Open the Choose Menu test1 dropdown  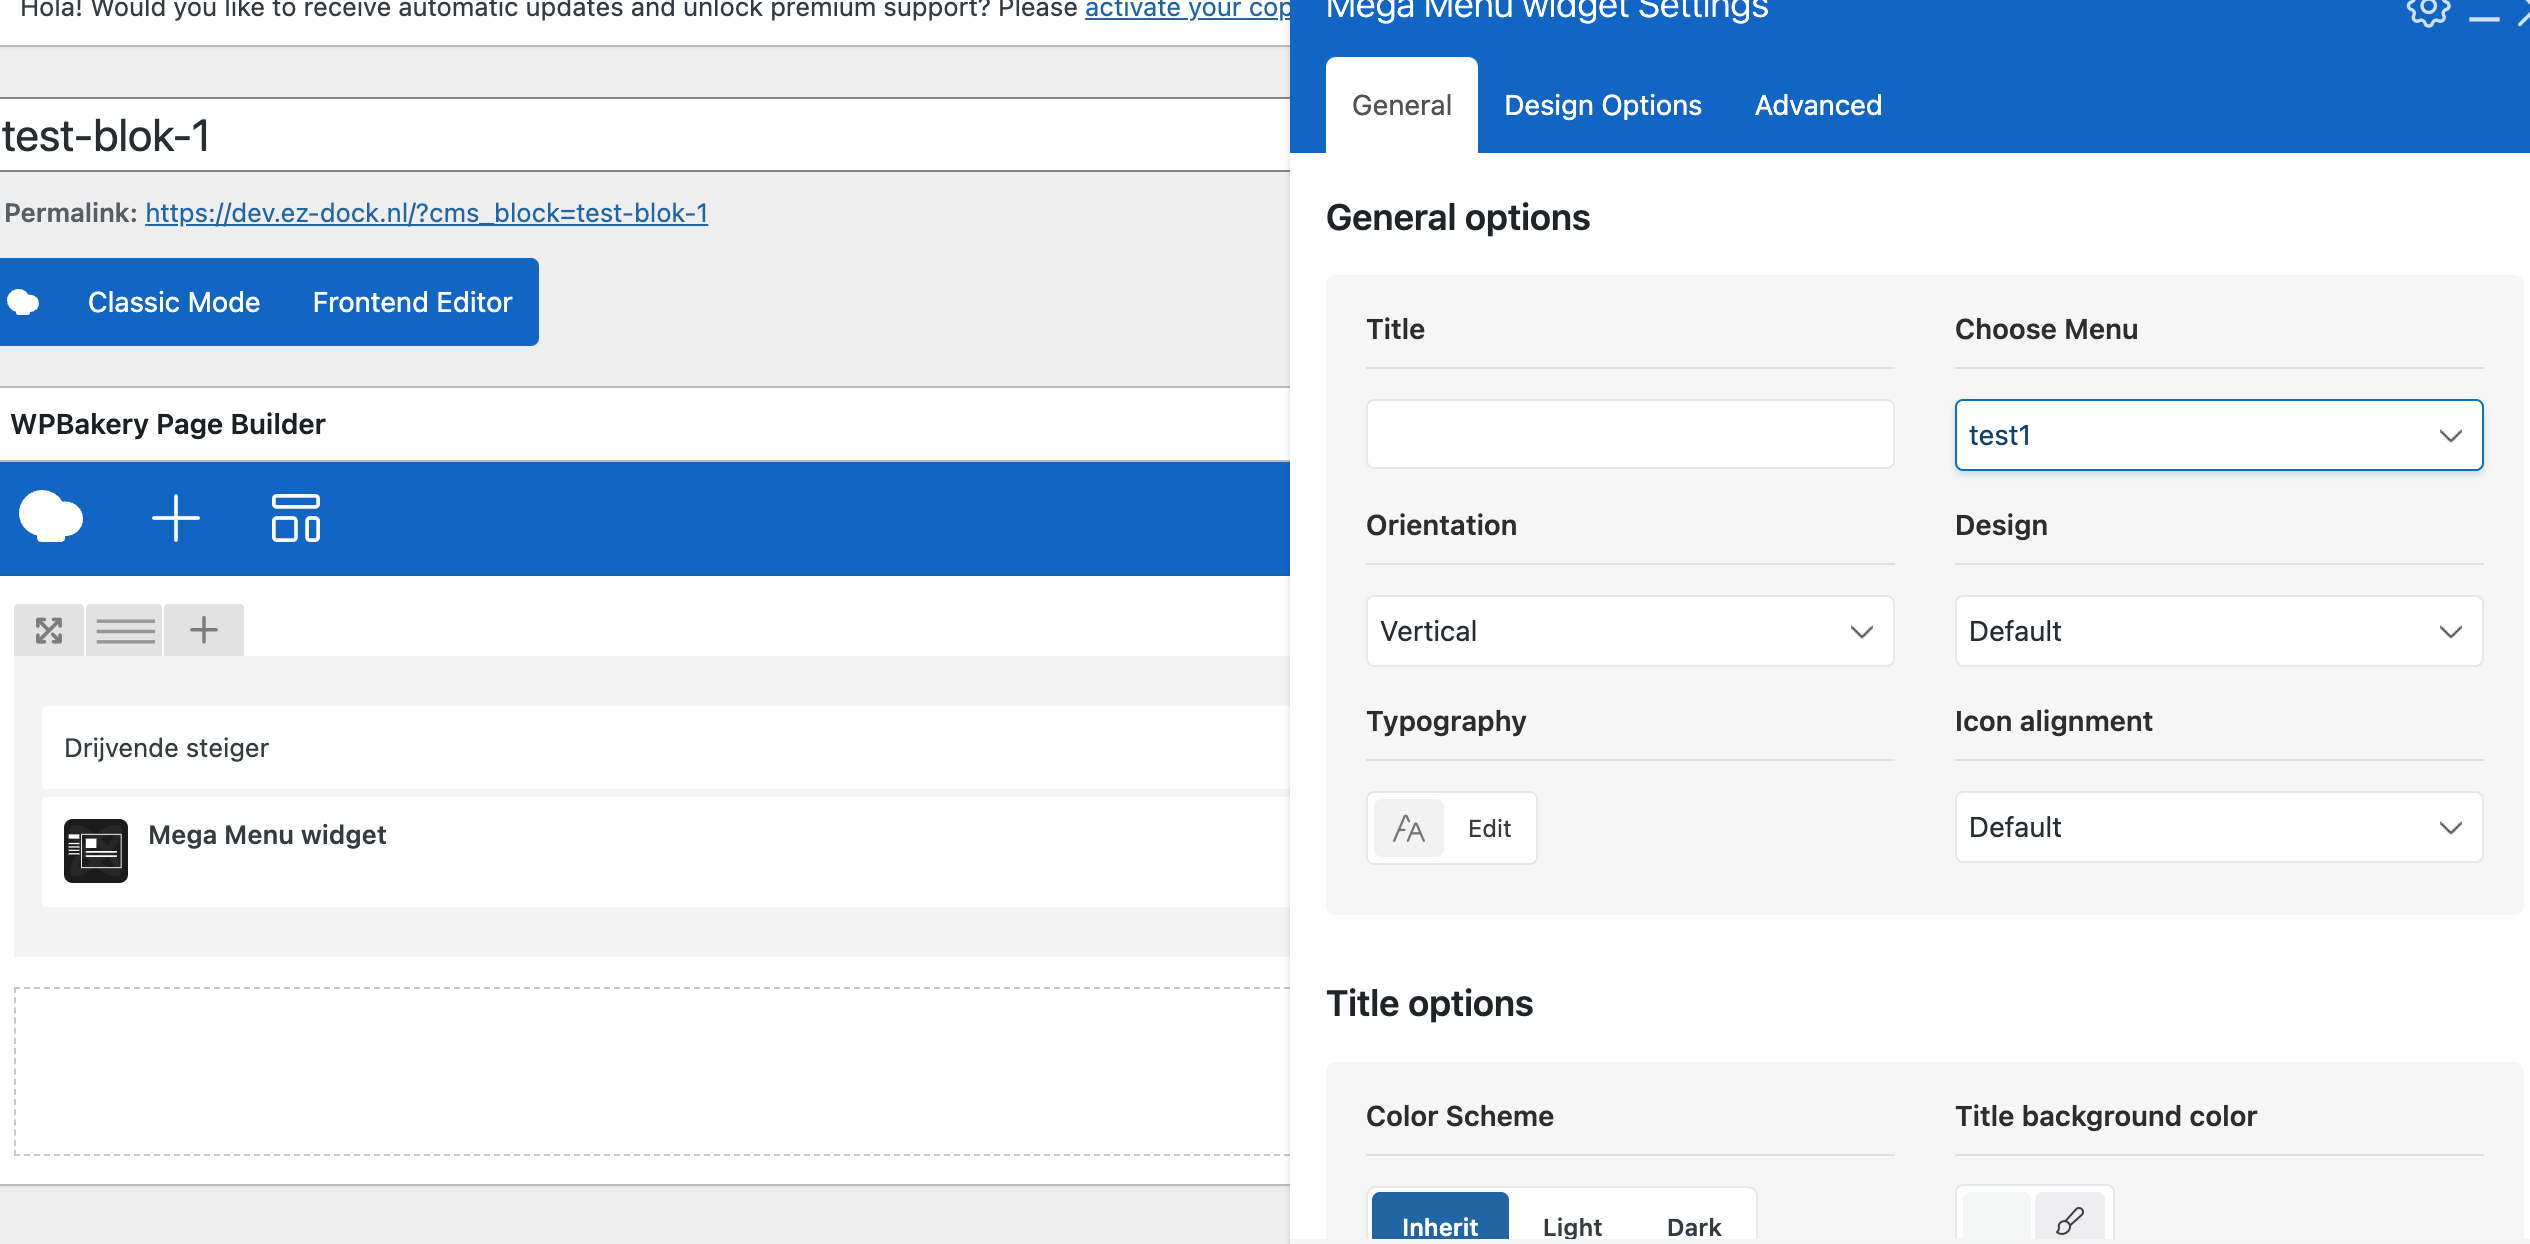2218,435
